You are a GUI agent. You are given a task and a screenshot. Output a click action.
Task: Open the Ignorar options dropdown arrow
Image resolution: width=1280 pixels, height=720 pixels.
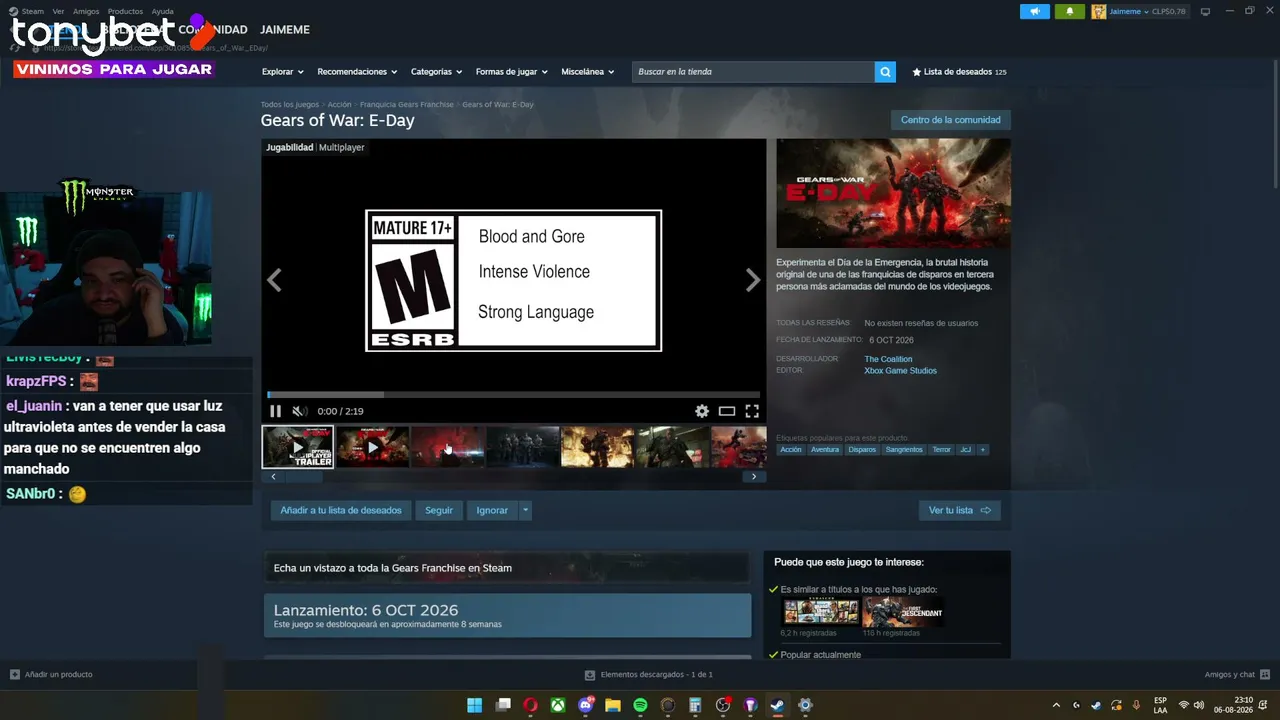click(526, 510)
